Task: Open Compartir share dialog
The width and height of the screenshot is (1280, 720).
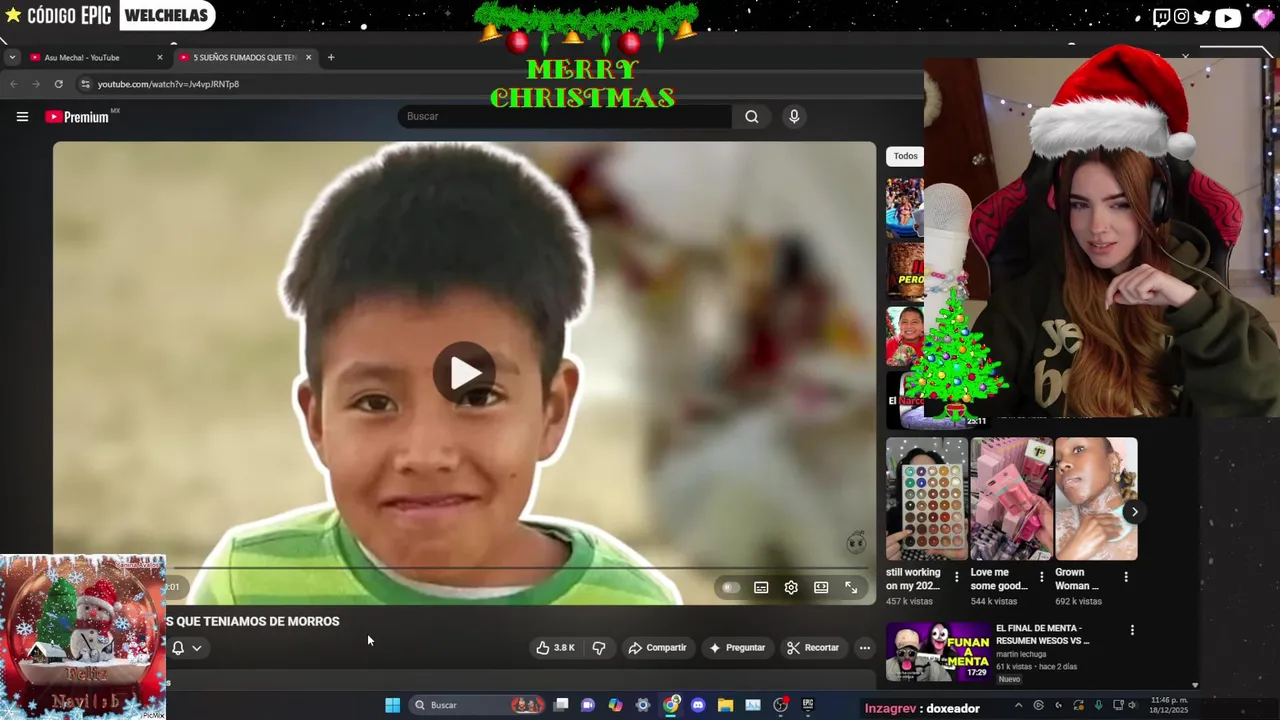Action: [x=657, y=648]
